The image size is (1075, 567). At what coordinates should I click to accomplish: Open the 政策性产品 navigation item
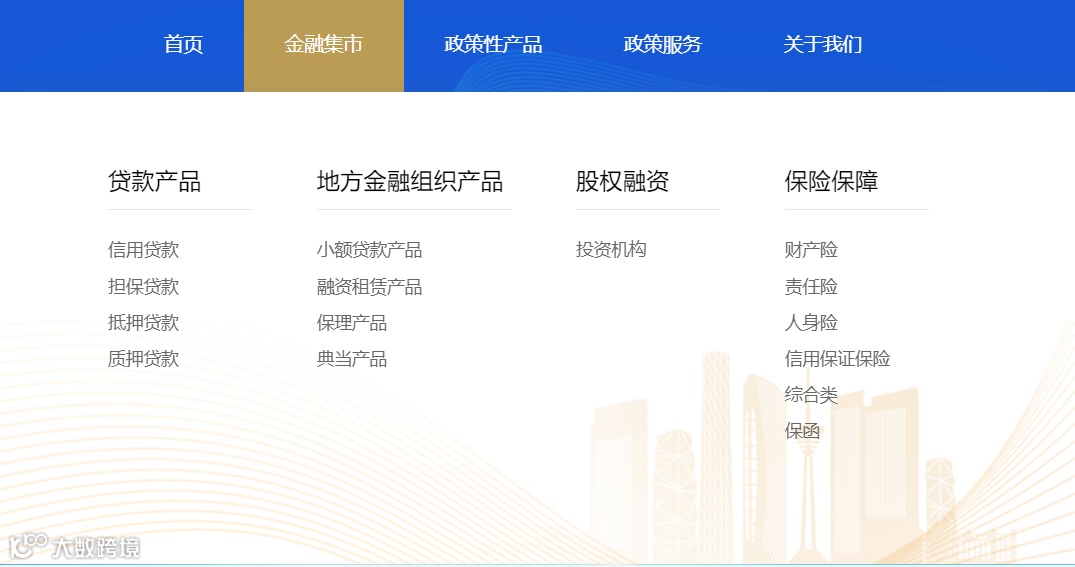(x=493, y=45)
